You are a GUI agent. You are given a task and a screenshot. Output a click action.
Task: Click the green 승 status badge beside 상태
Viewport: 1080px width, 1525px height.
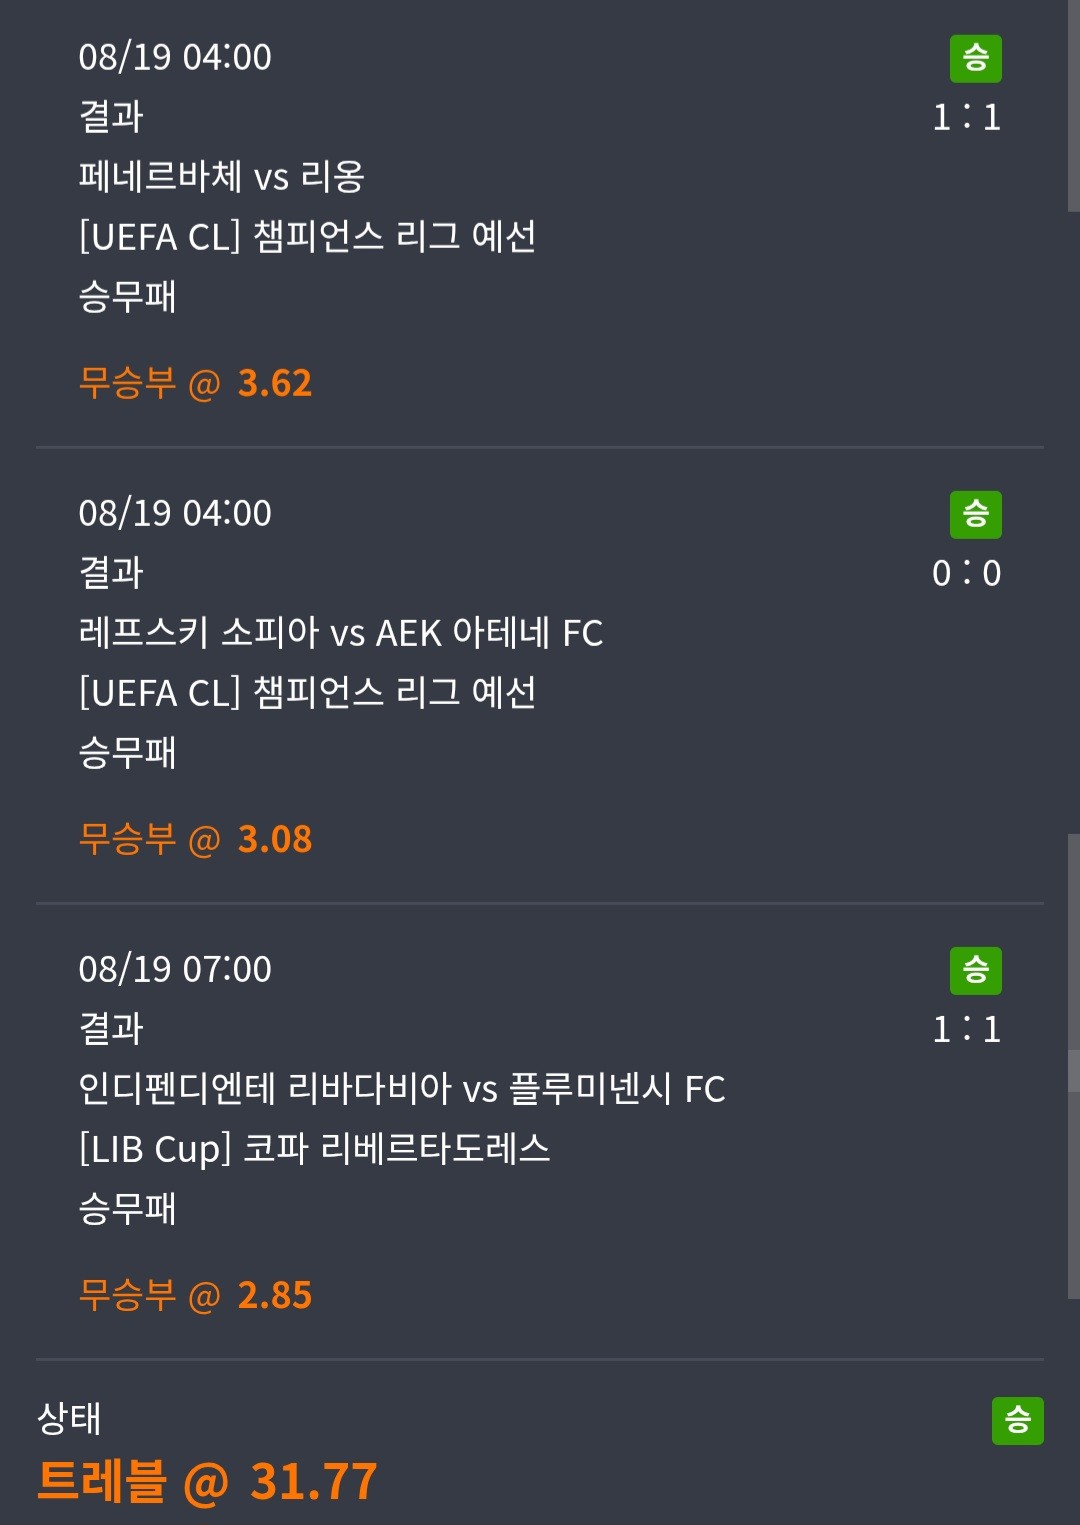(x=1017, y=1420)
